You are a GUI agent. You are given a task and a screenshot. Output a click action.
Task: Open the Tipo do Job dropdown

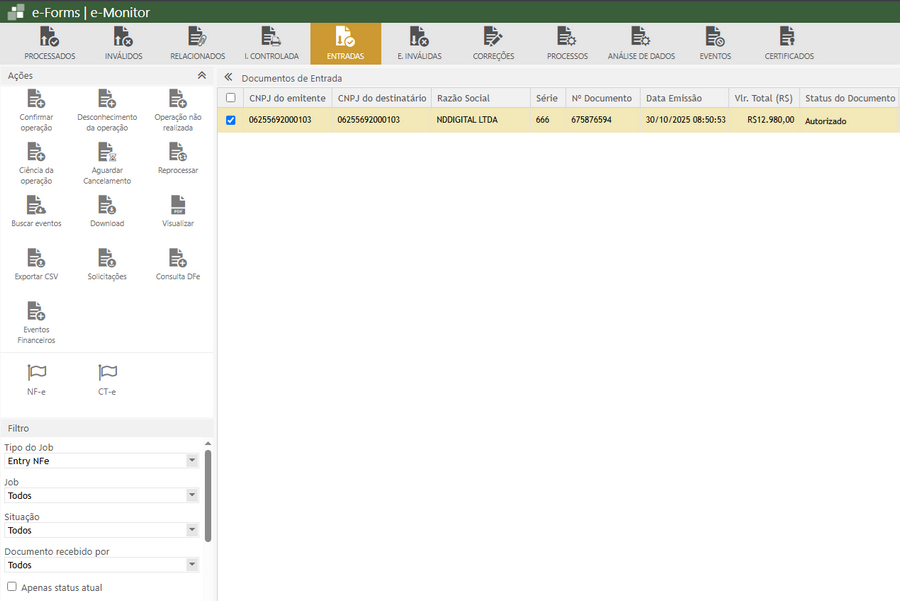coord(192,461)
